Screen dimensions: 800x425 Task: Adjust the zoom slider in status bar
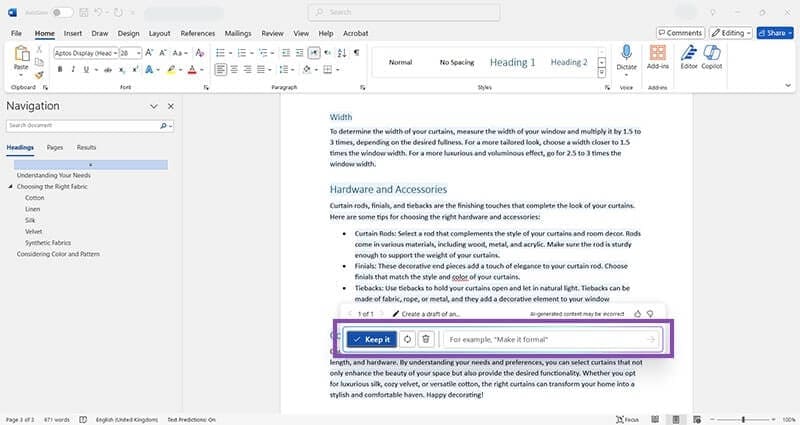(x=742, y=419)
